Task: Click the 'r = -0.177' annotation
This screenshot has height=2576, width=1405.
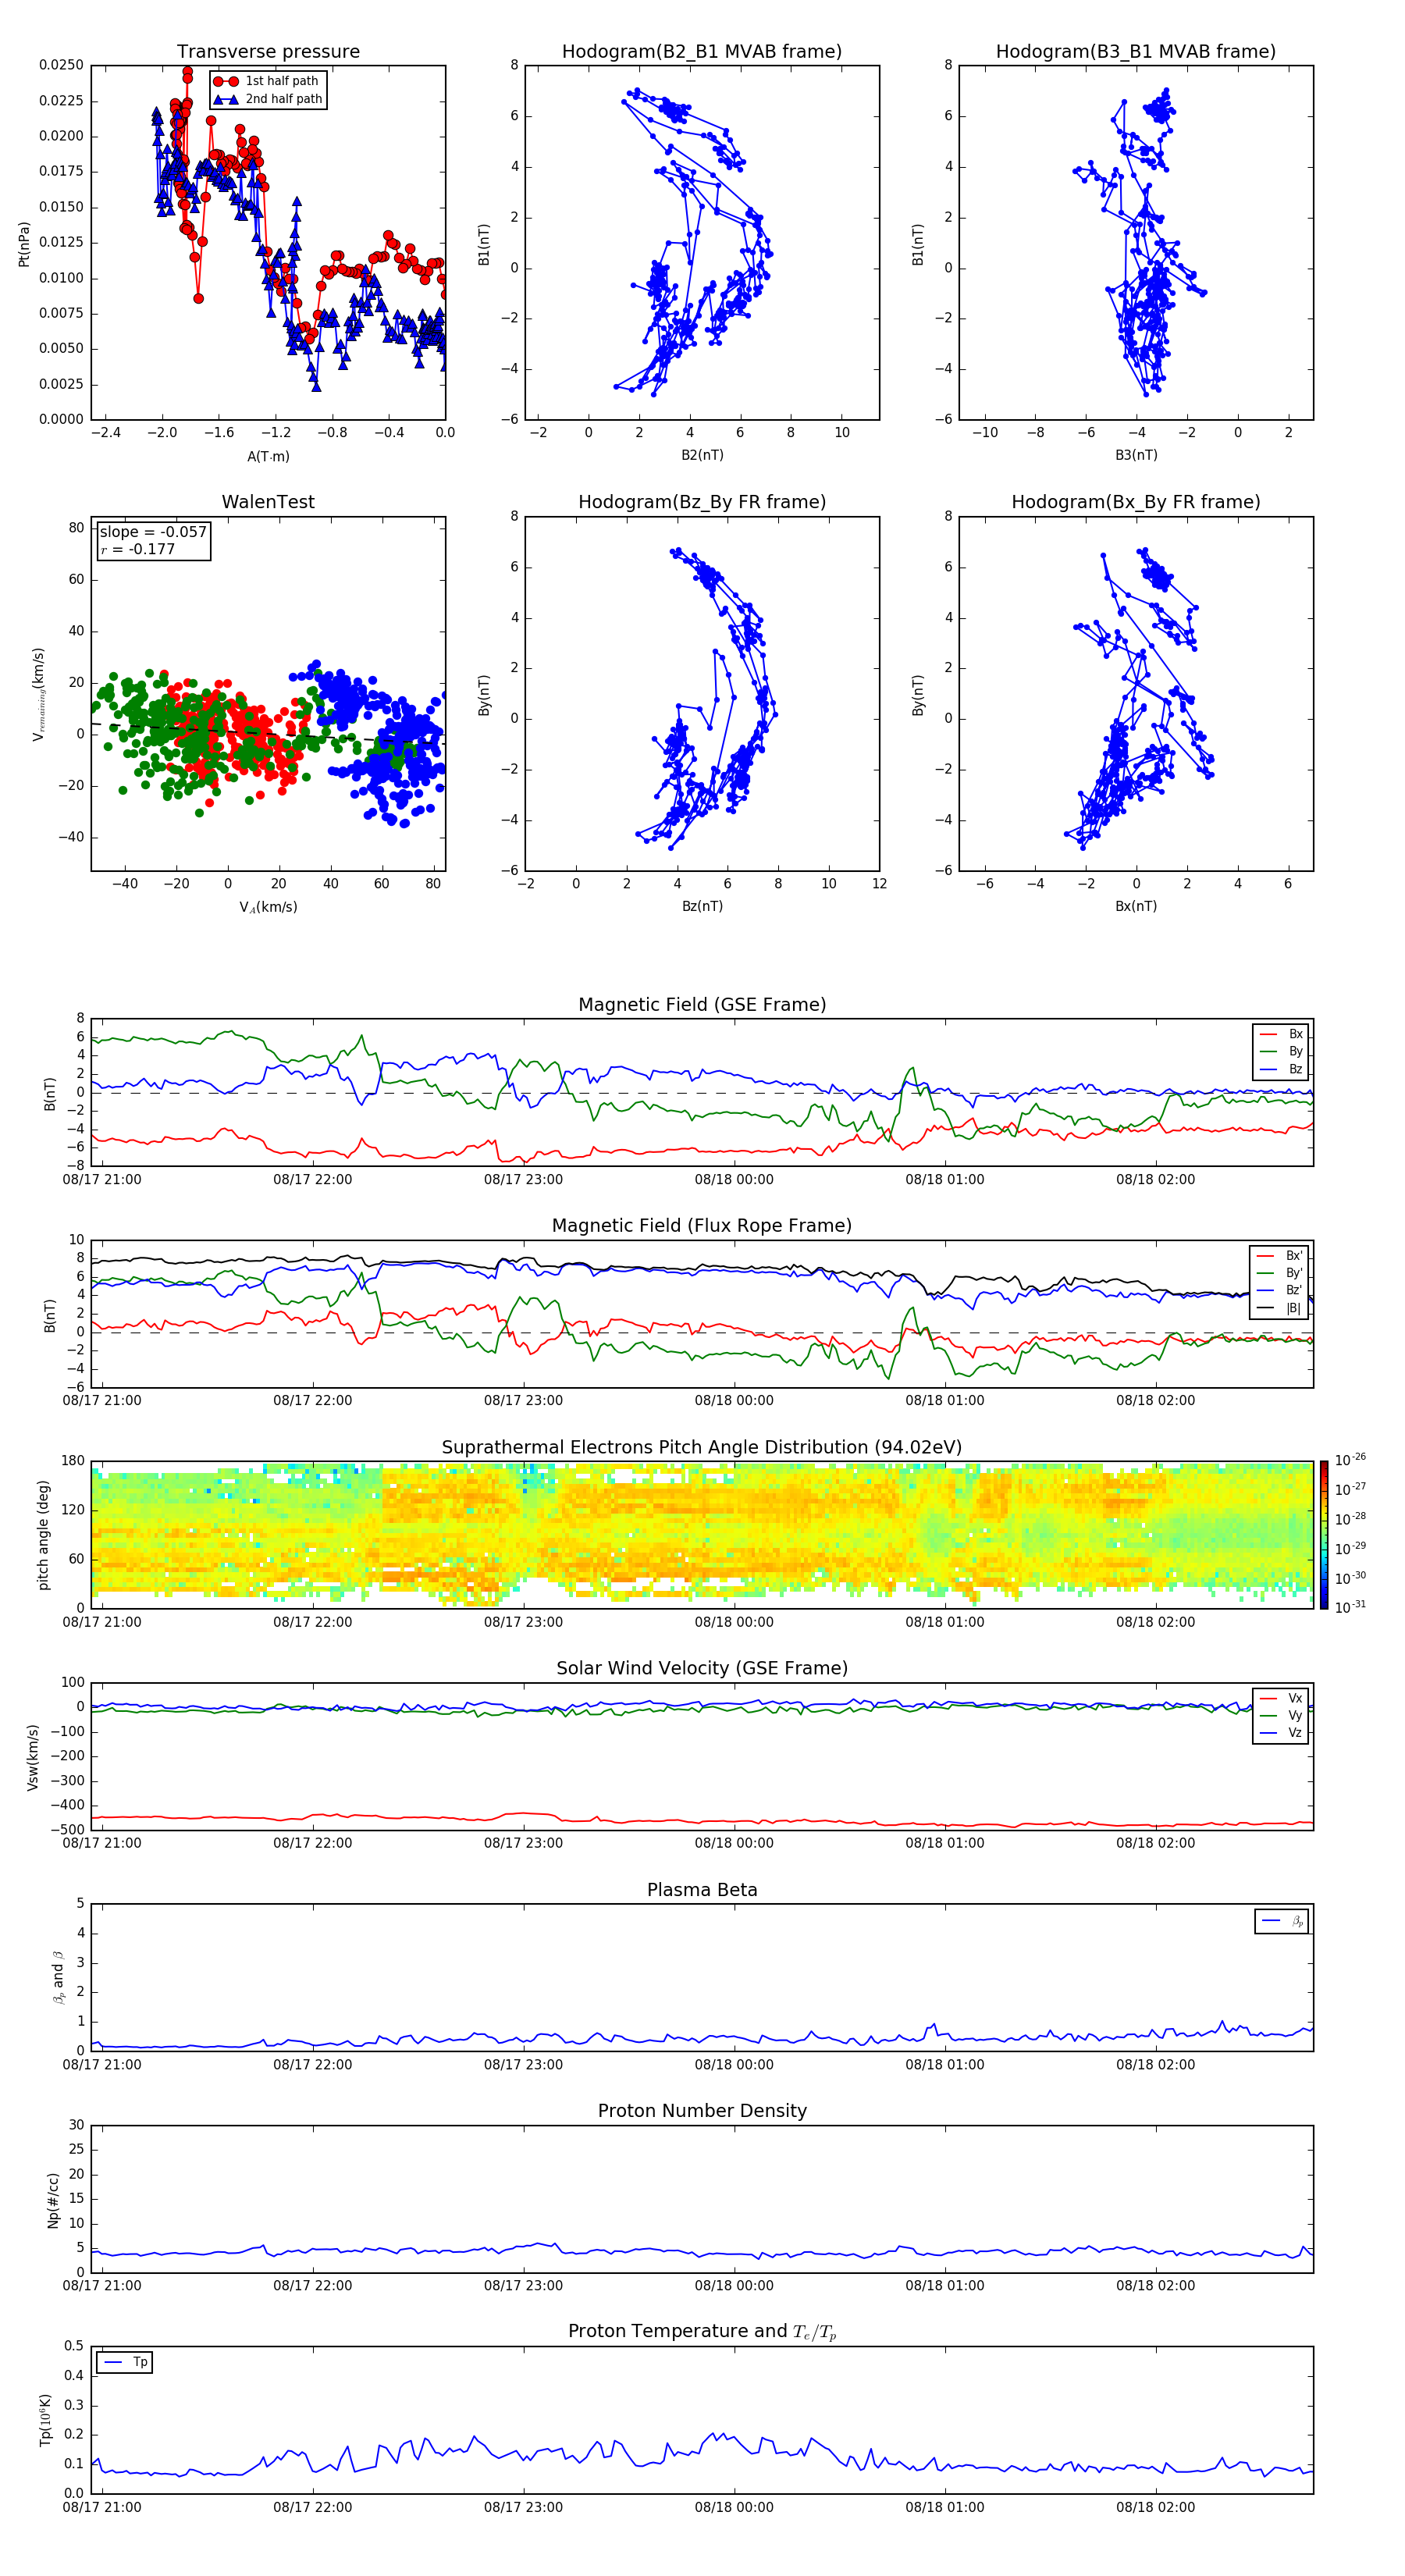Action: (138, 549)
